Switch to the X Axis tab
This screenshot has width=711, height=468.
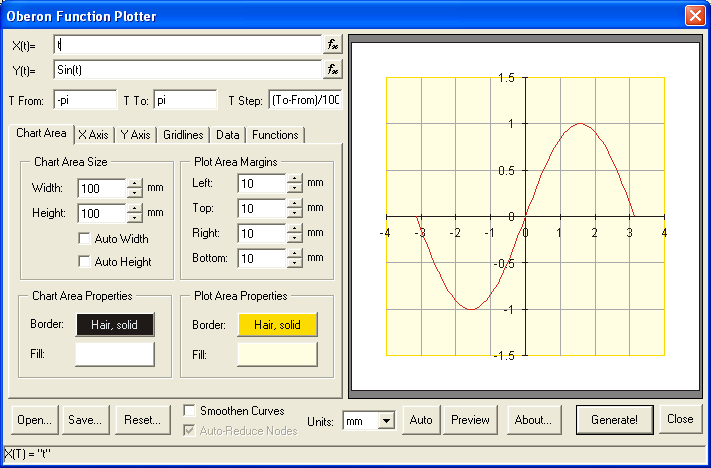click(x=93, y=135)
